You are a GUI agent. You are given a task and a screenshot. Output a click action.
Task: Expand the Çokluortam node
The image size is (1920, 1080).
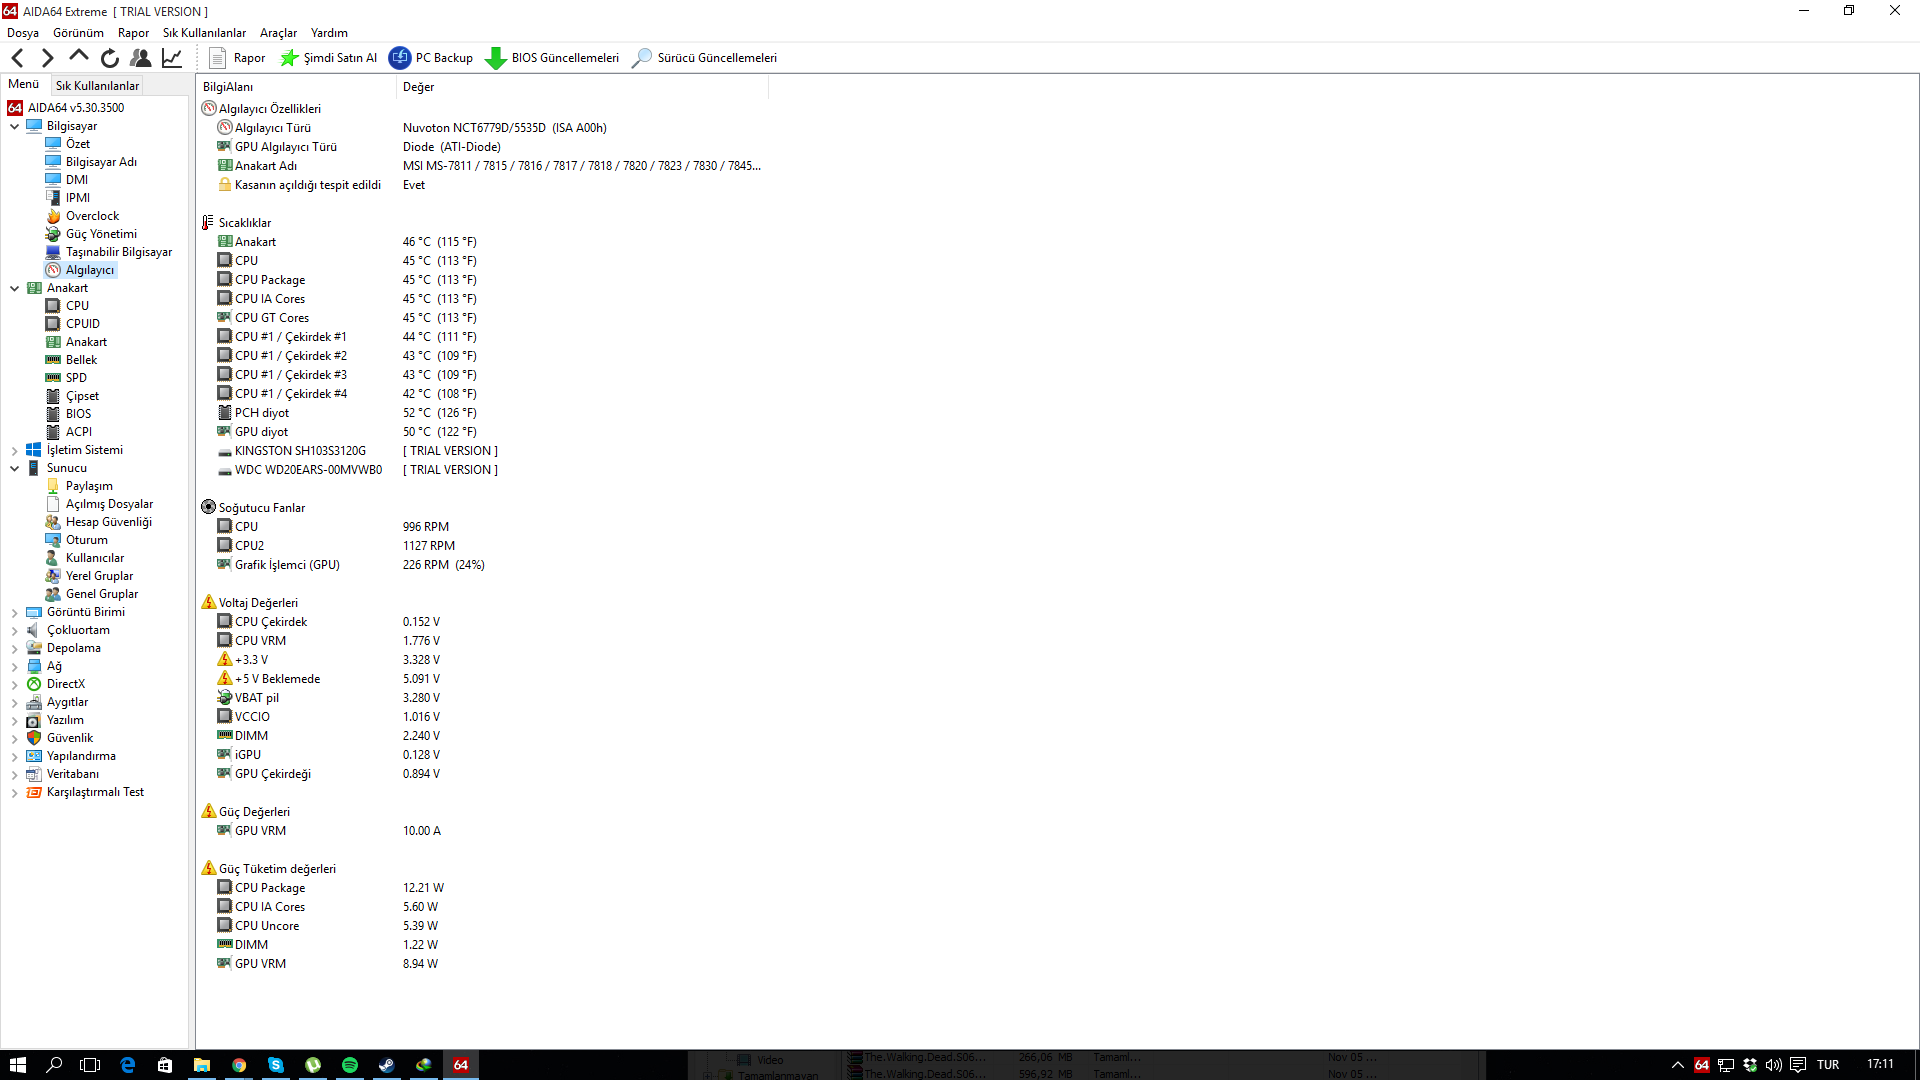pos(15,630)
